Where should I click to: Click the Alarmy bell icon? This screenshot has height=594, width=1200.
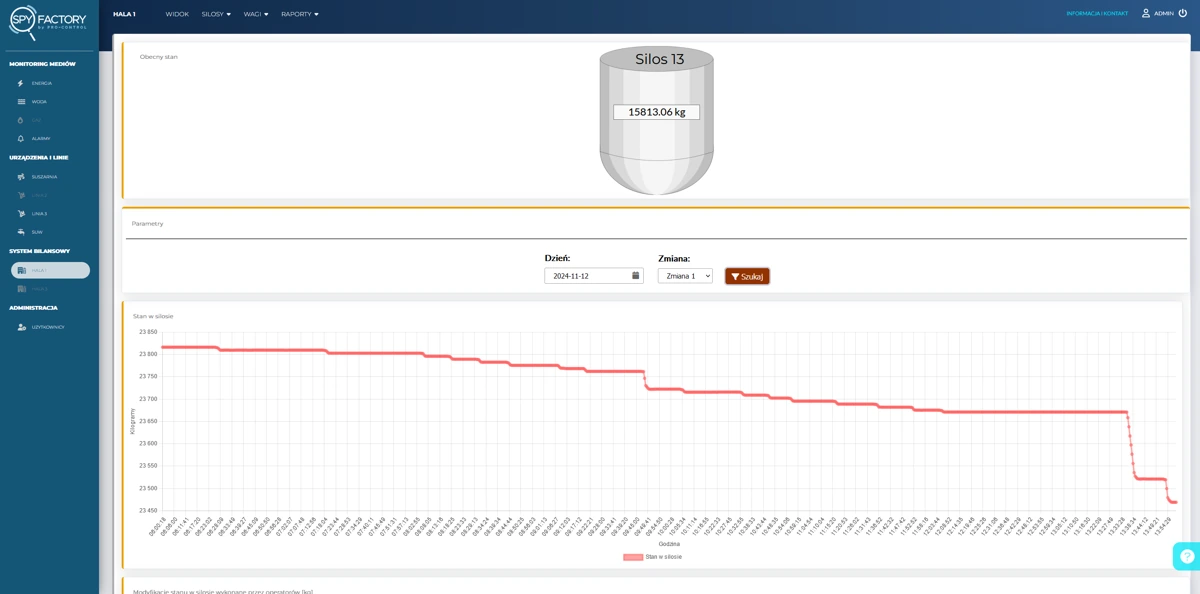coord(21,139)
